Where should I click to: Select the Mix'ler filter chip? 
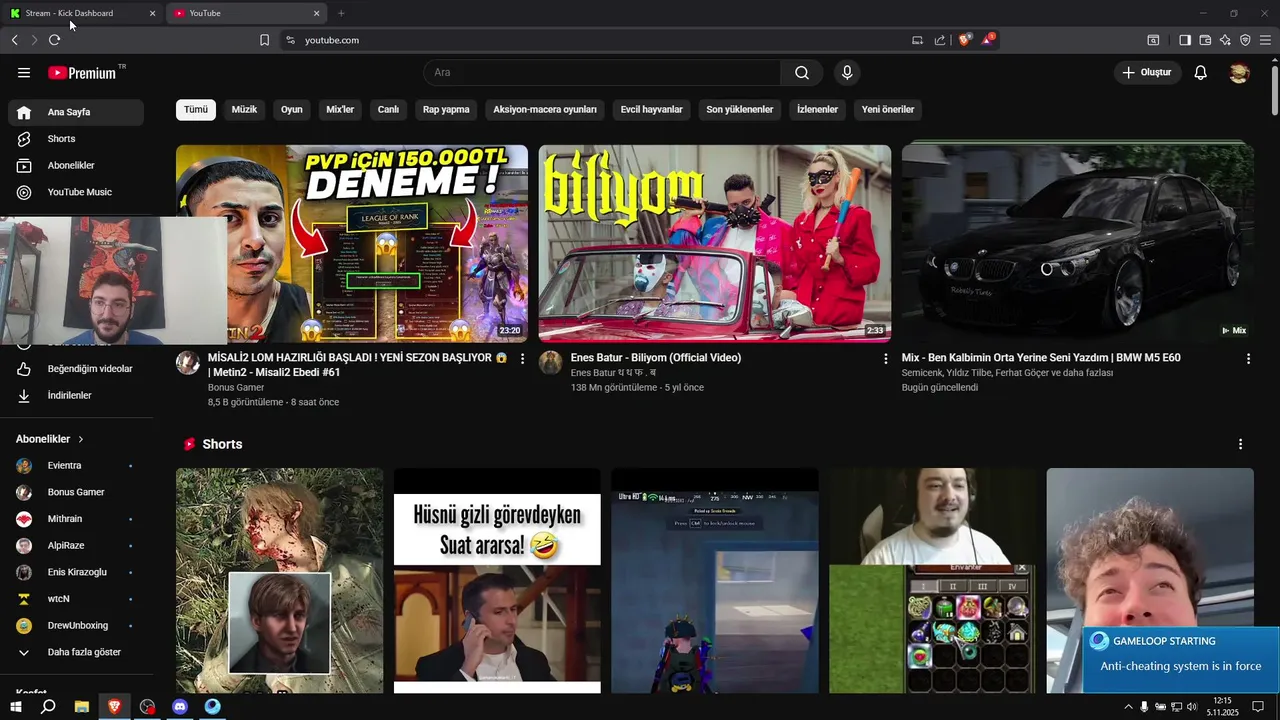tap(340, 110)
